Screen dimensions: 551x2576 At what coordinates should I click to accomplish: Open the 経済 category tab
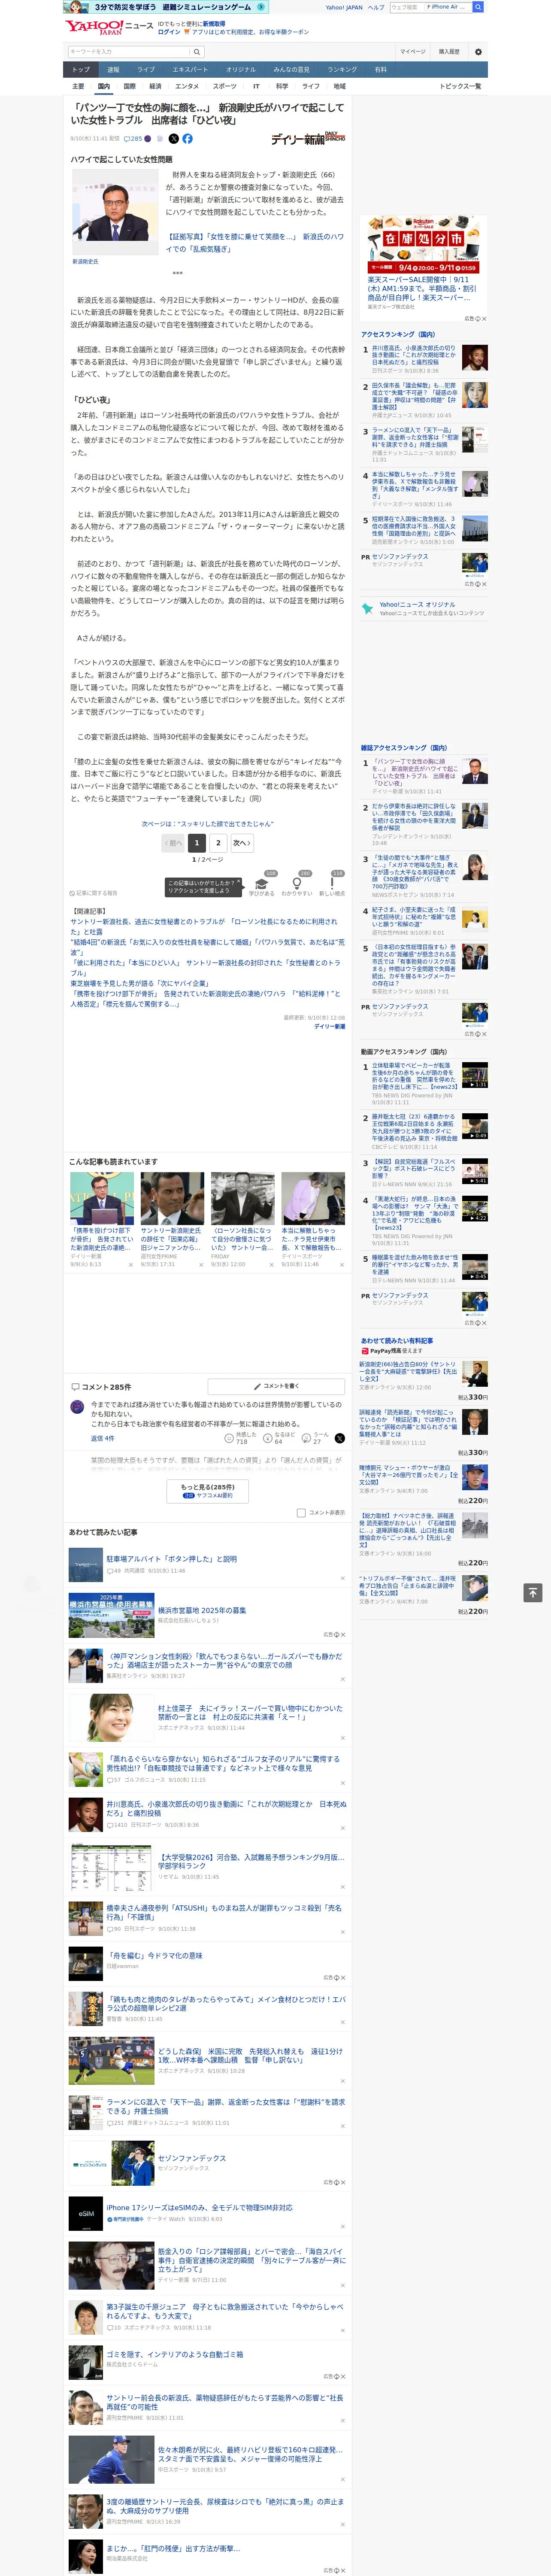[155, 86]
